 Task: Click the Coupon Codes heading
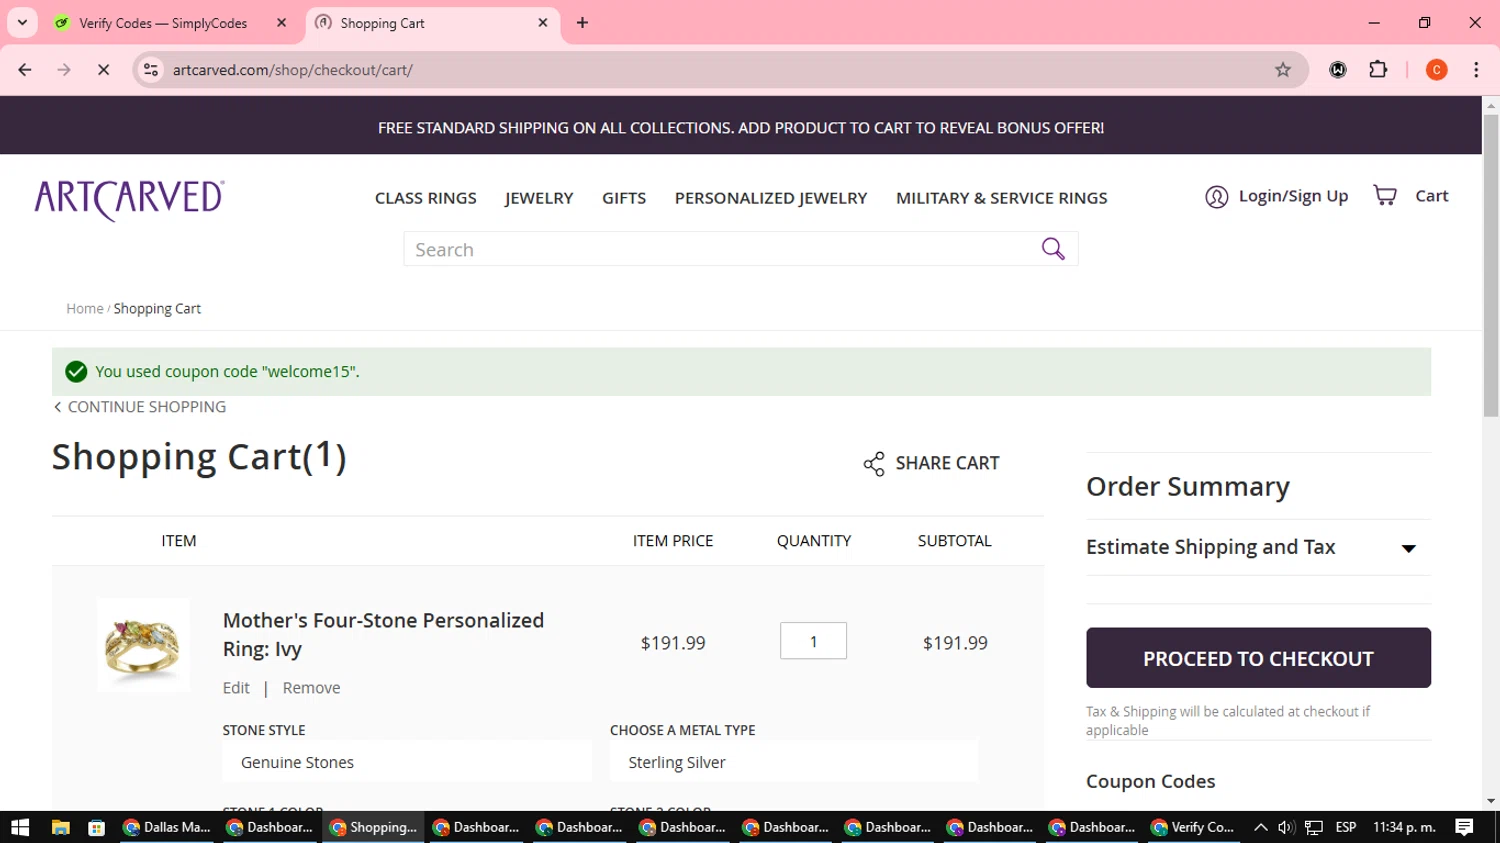(x=1151, y=782)
